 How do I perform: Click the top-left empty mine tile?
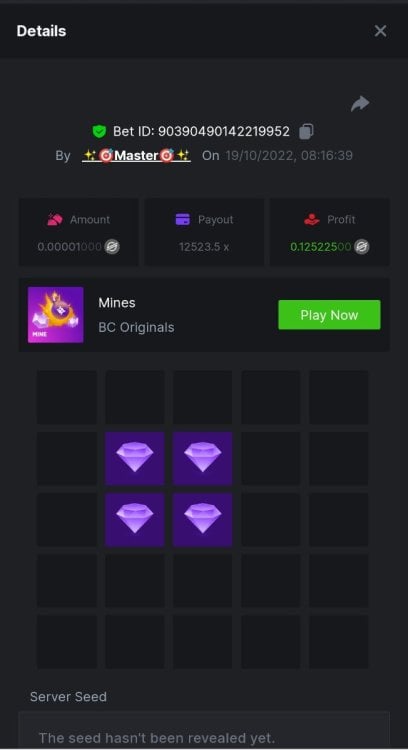[x=67, y=397]
